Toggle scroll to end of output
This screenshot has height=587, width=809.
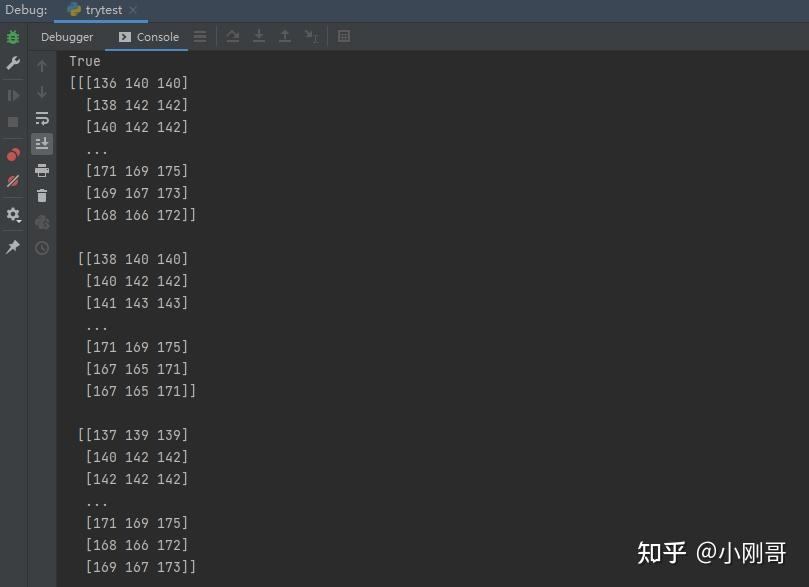tap(42, 143)
